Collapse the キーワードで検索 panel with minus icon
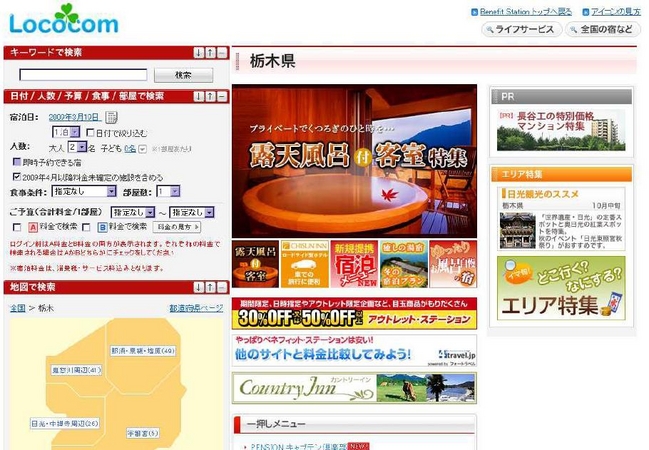The width and height of the screenshot is (649, 450). [222, 52]
